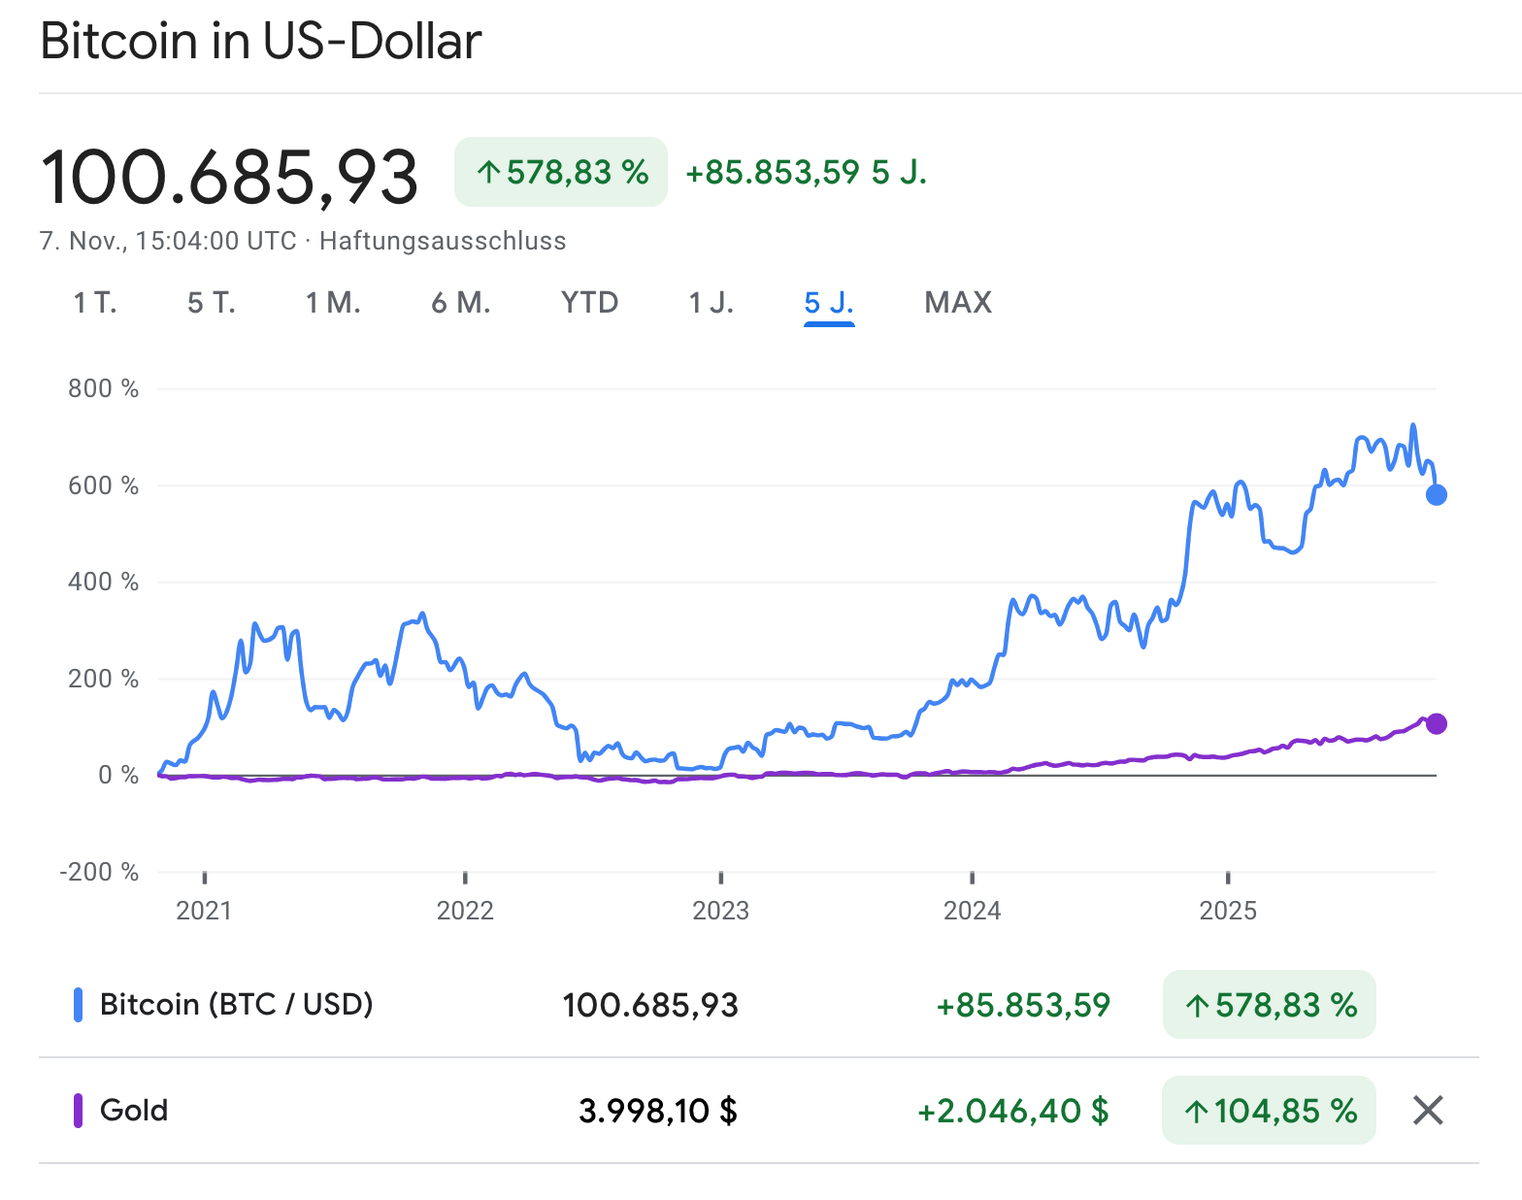Click Bitcoin row 578,83 % change badge
1522x1200 pixels.
point(1268,1004)
